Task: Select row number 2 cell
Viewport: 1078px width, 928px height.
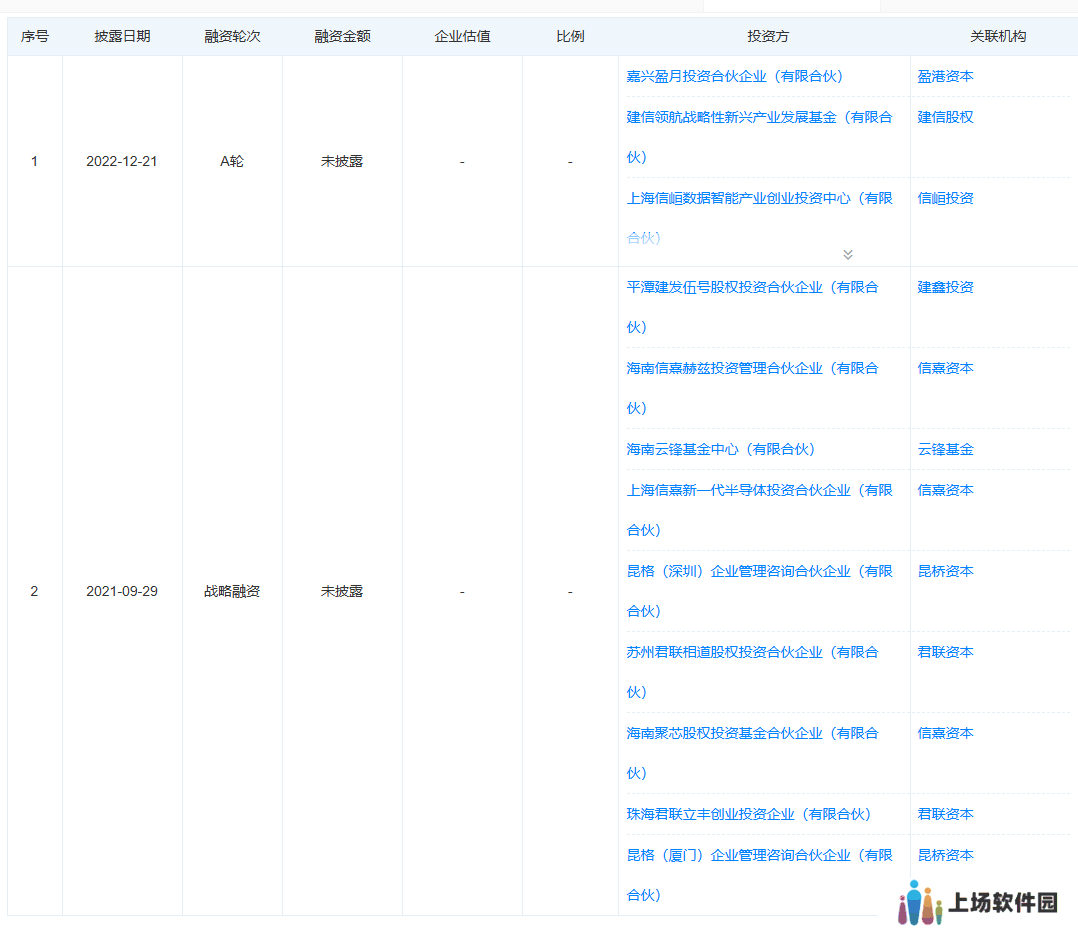Action: click(x=34, y=591)
